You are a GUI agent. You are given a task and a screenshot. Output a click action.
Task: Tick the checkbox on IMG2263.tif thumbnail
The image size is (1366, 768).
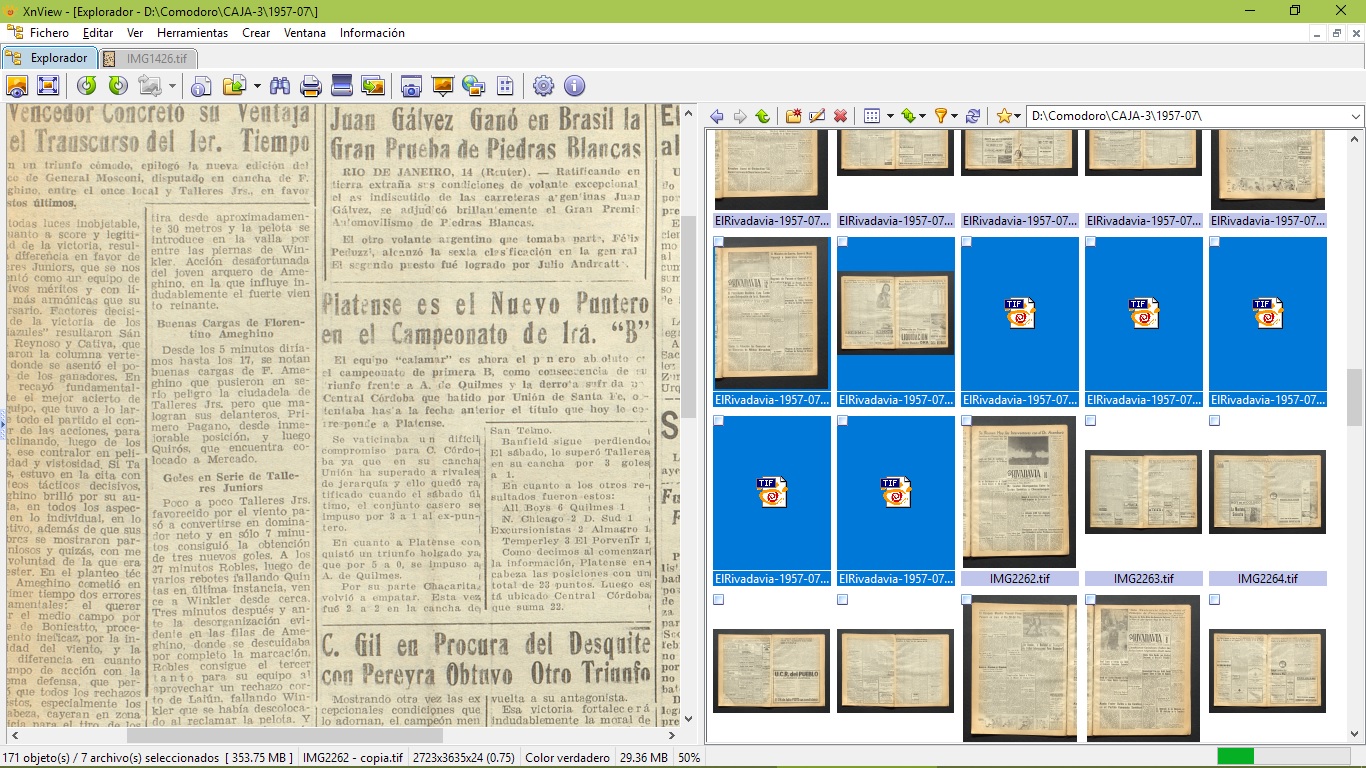point(1091,421)
